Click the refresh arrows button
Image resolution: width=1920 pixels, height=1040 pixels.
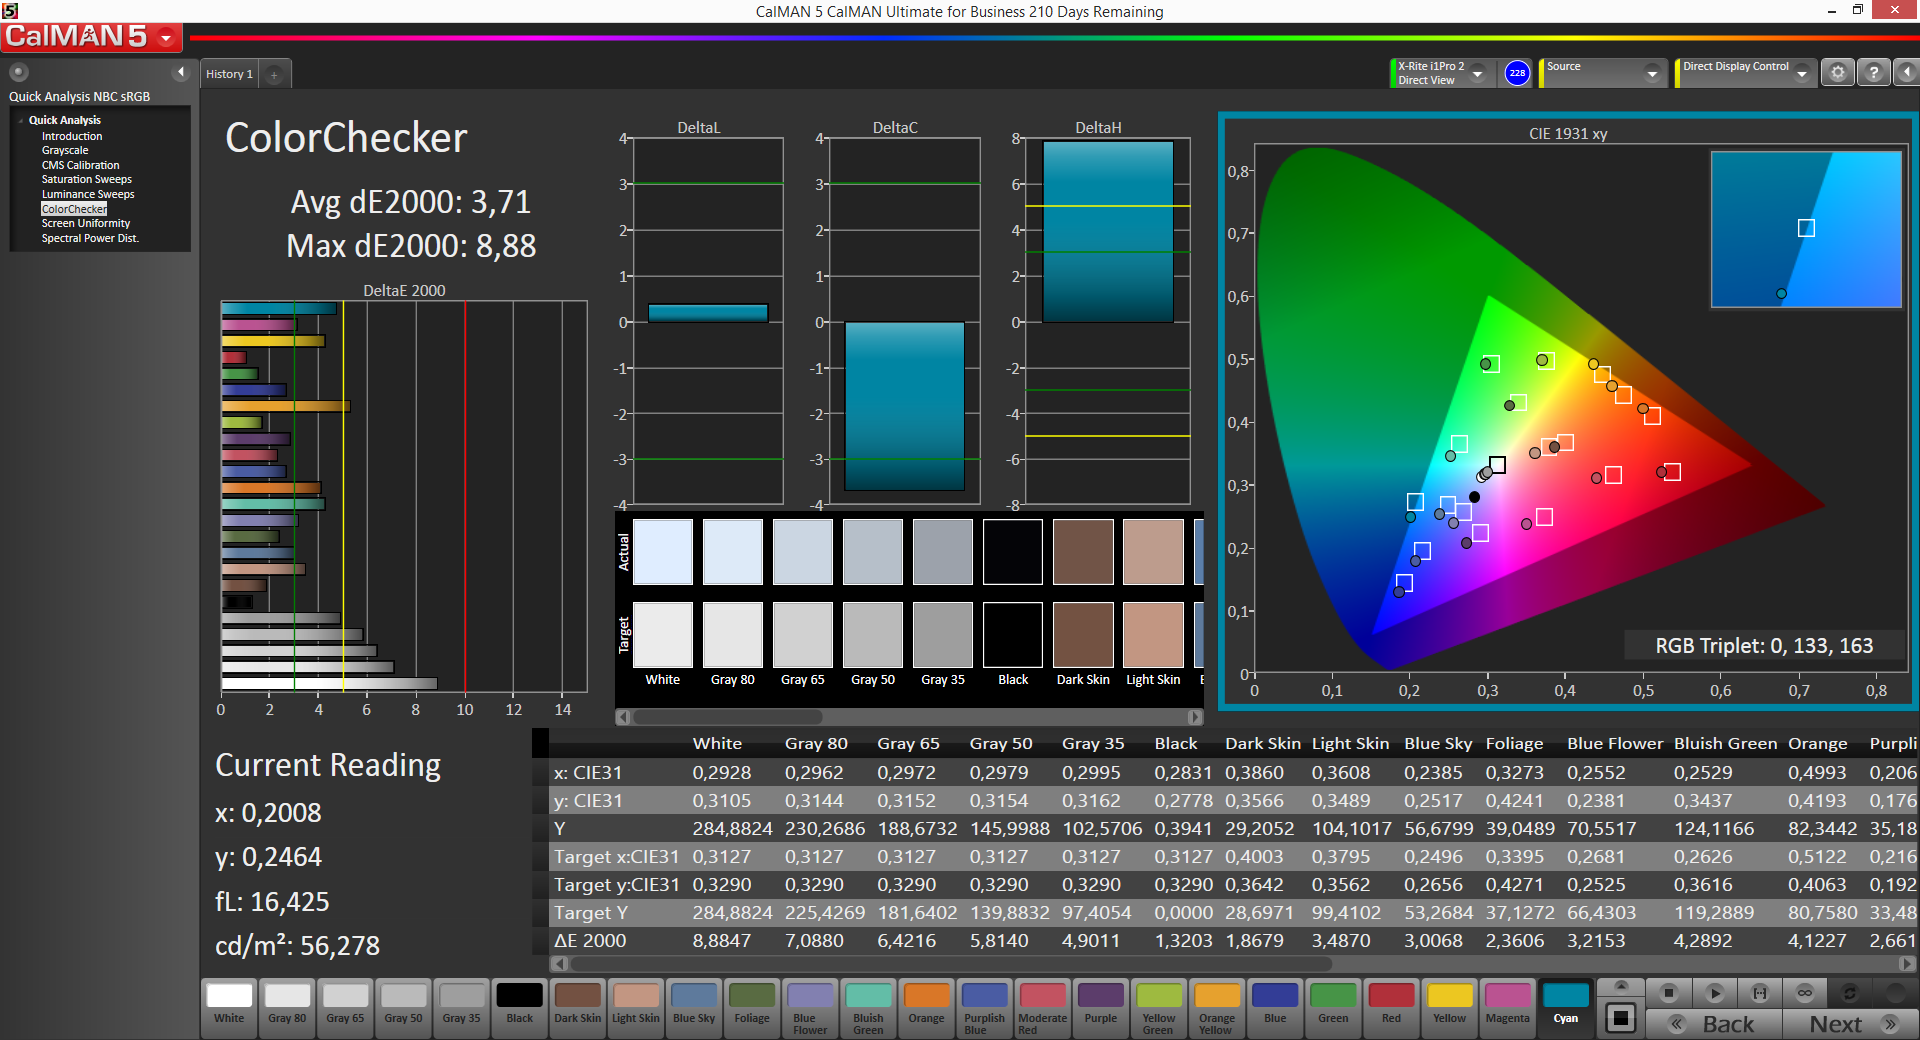pos(1850,993)
